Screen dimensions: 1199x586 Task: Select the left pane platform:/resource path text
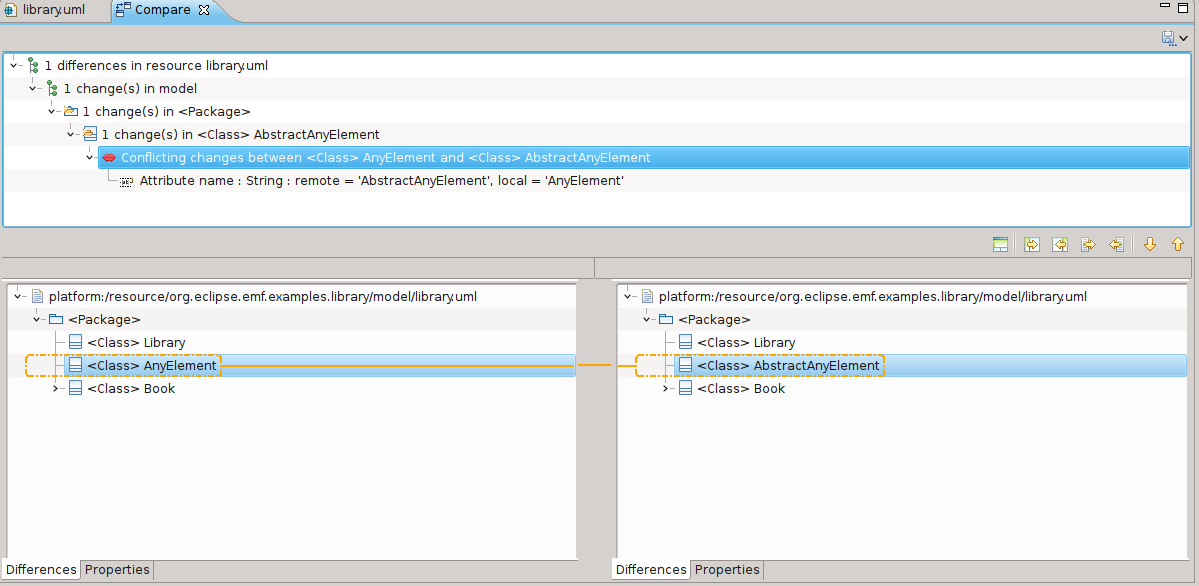(x=262, y=296)
